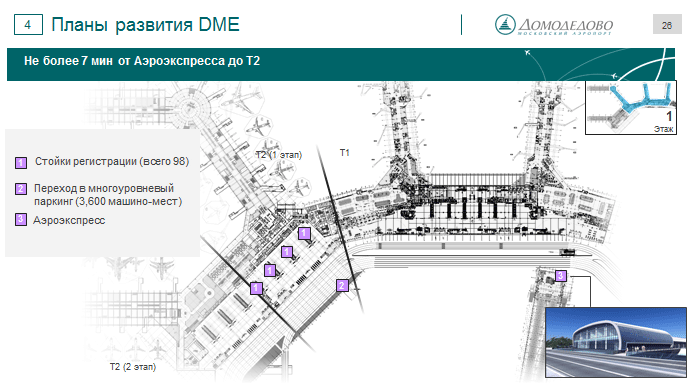
Task: Click the T2 (1 этап) label
Action: [279, 155]
